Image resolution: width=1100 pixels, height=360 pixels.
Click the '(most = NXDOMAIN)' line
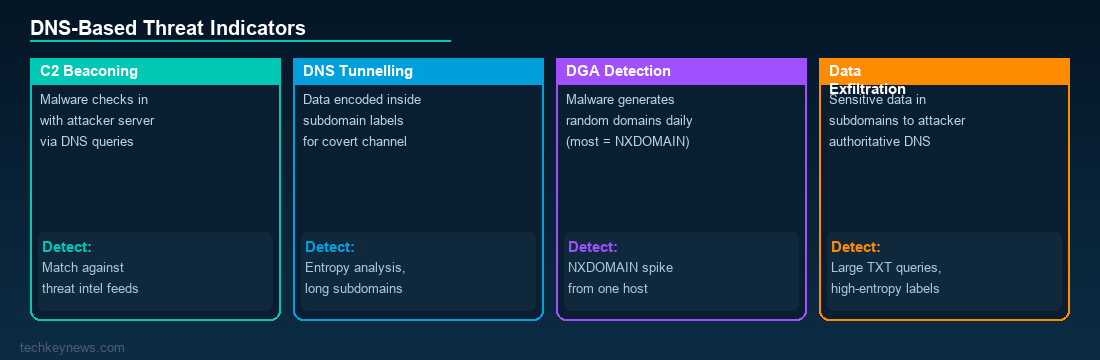(628, 142)
